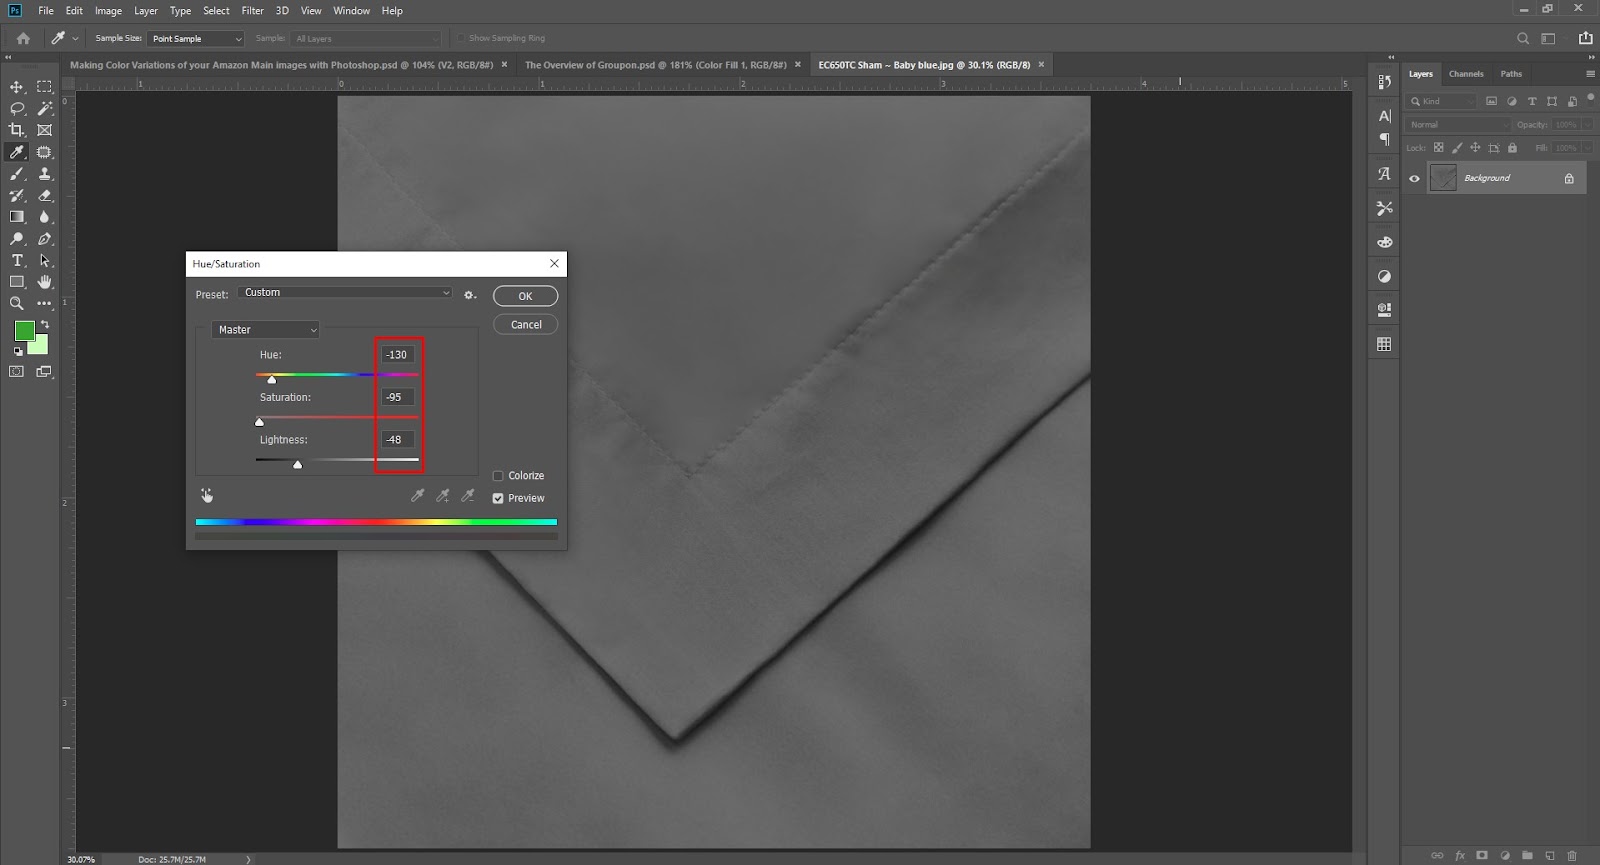Image resolution: width=1600 pixels, height=865 pixels.
Task: Open the Filter menu
Action: coord(252,11)
